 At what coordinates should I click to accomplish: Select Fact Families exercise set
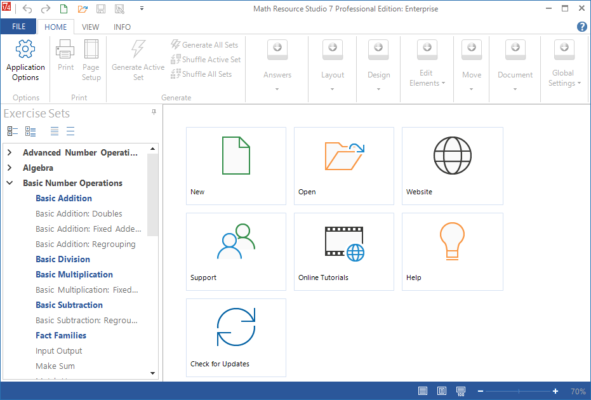point(61,336)
